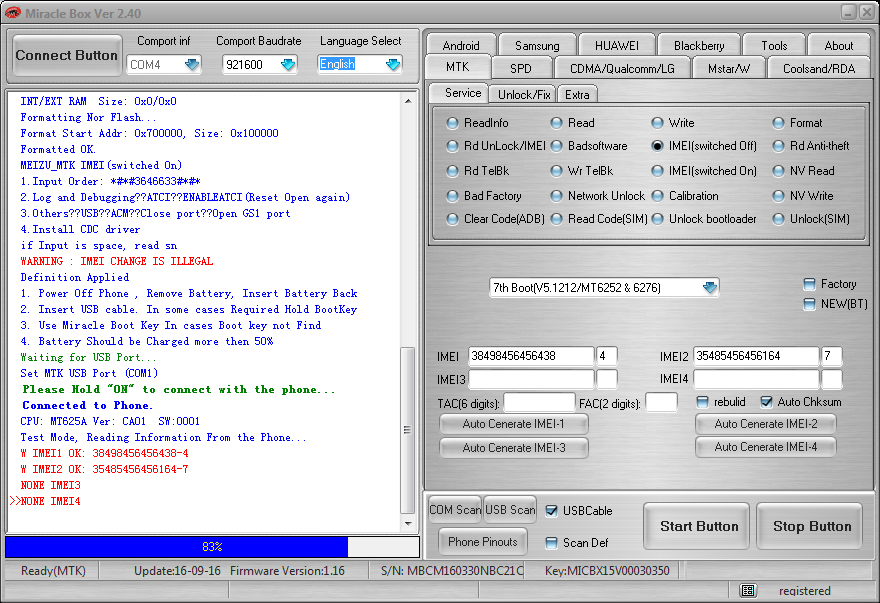The image size is (880, 603).
Task: Open the Comport Baudrate 921600 dropdown
Action: click(288, 65)
